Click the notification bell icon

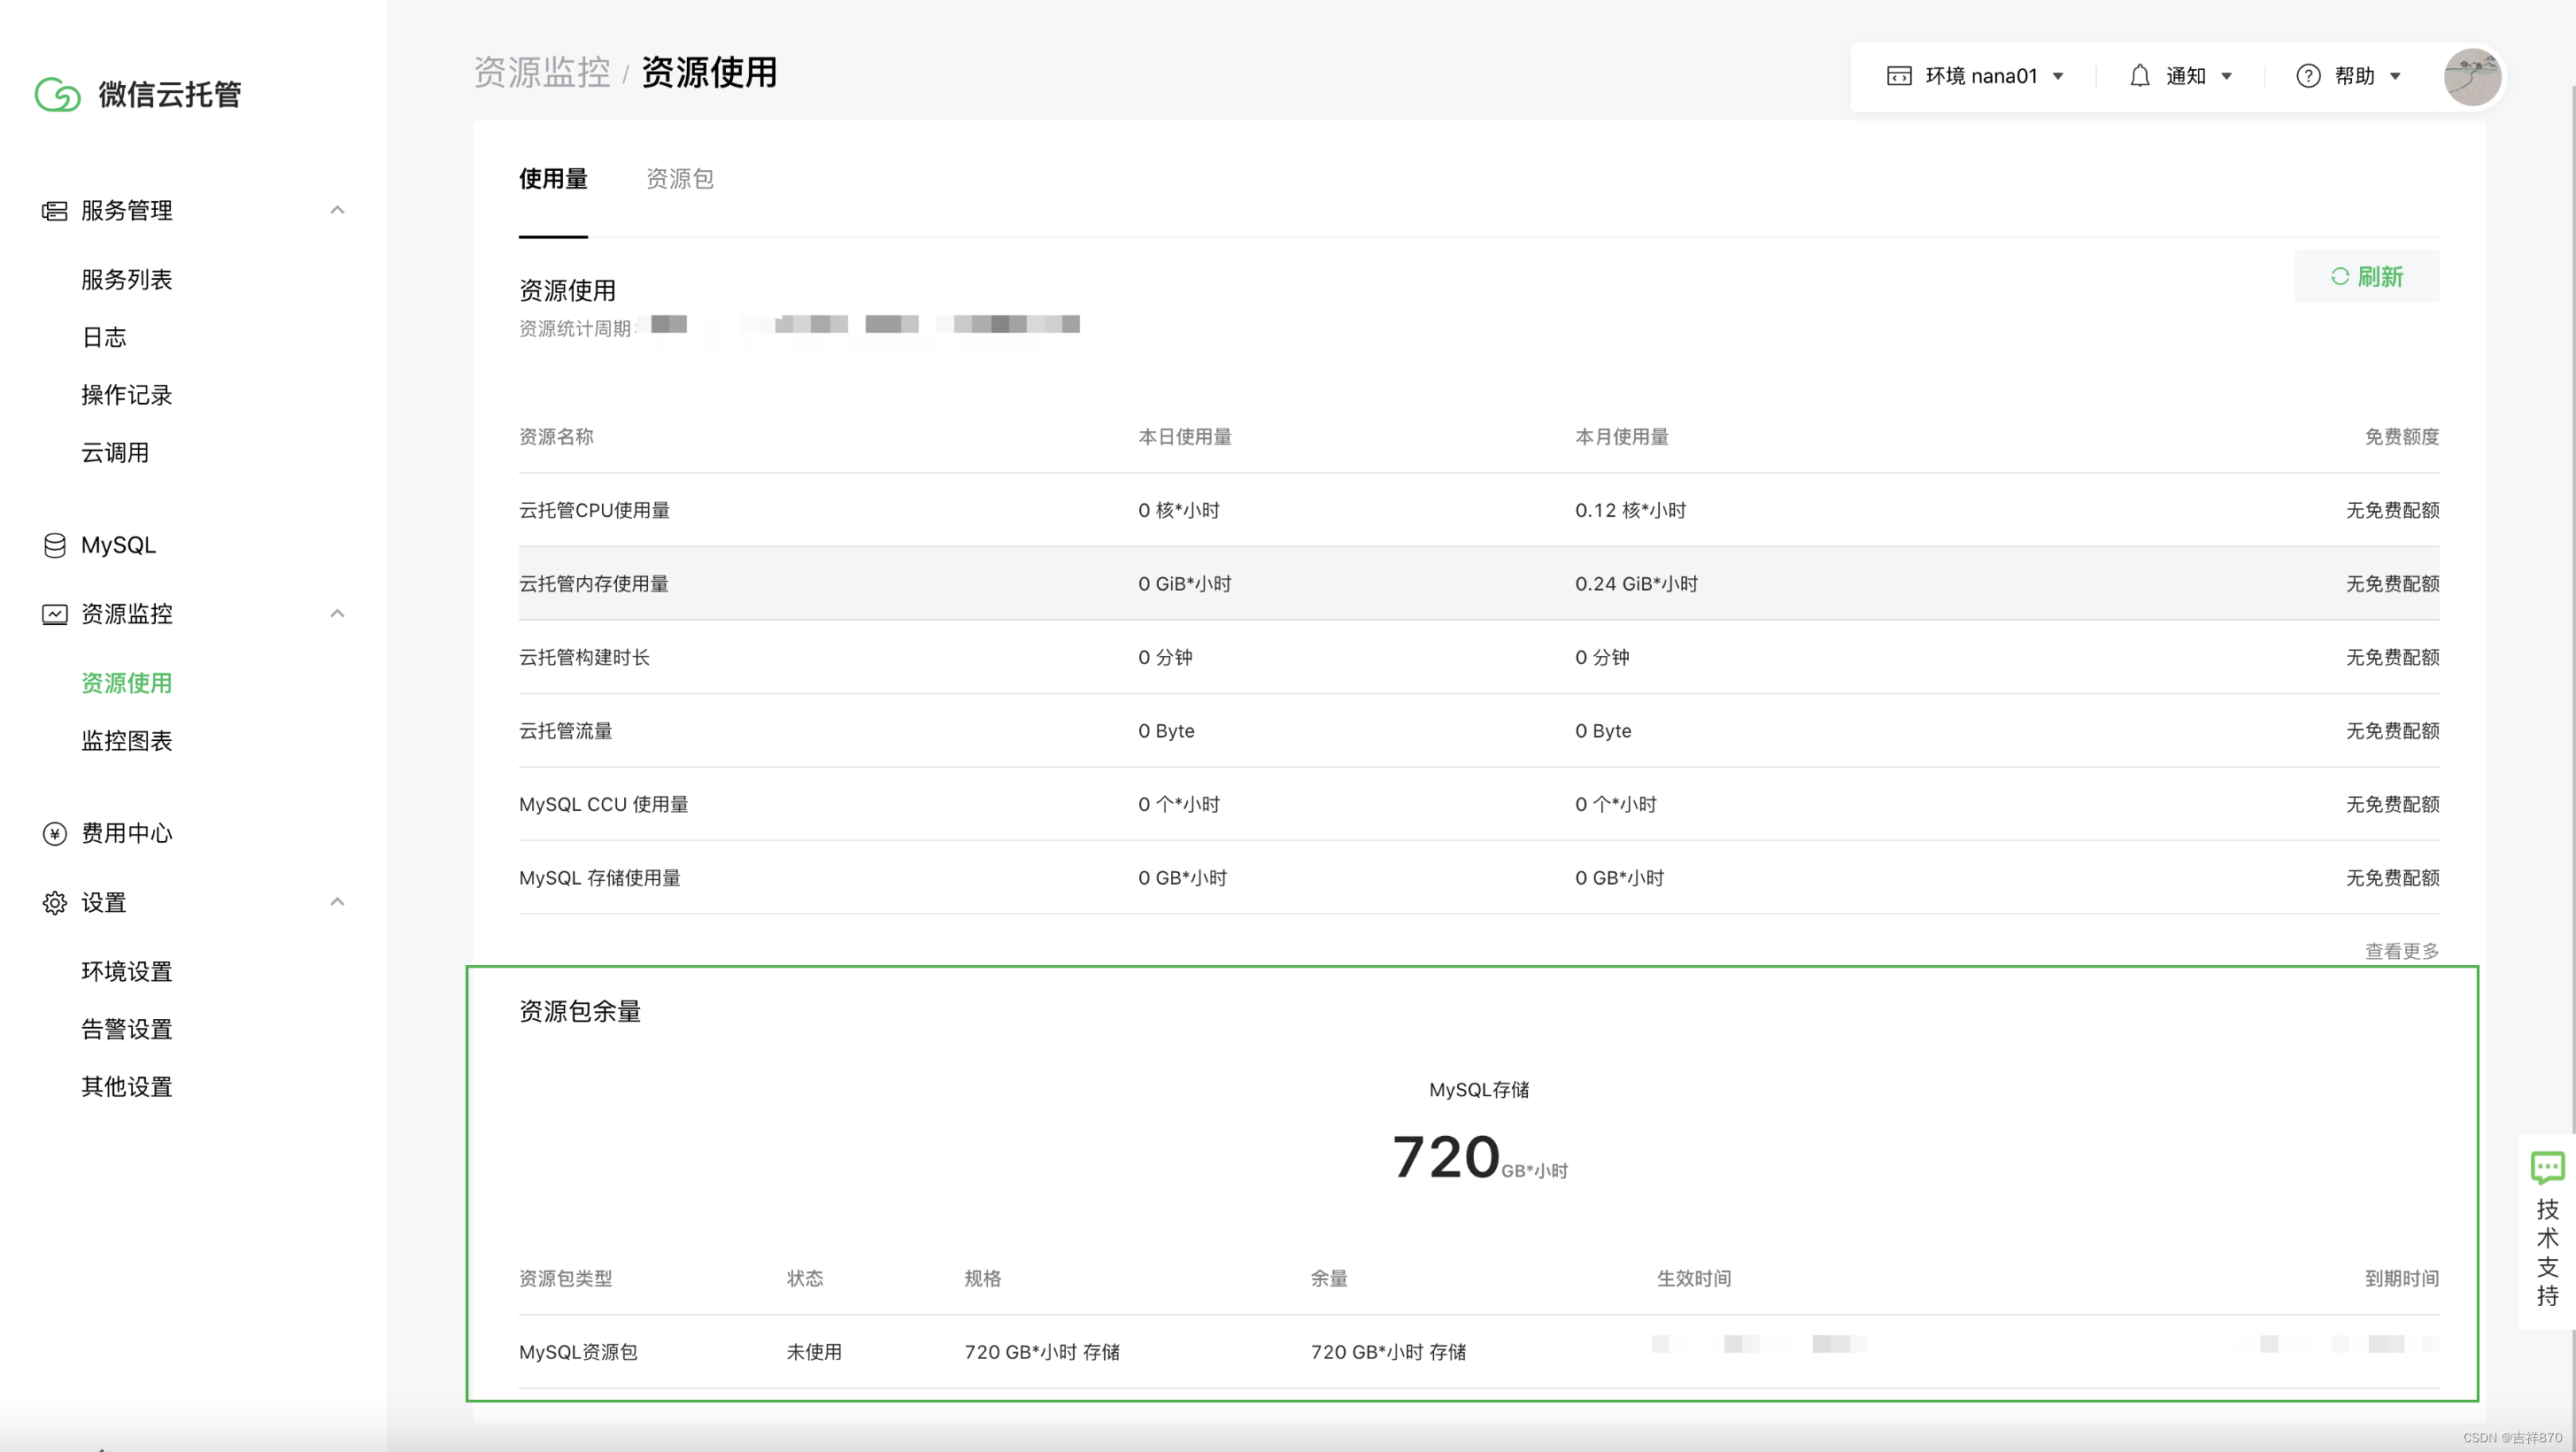(2139, 76)
